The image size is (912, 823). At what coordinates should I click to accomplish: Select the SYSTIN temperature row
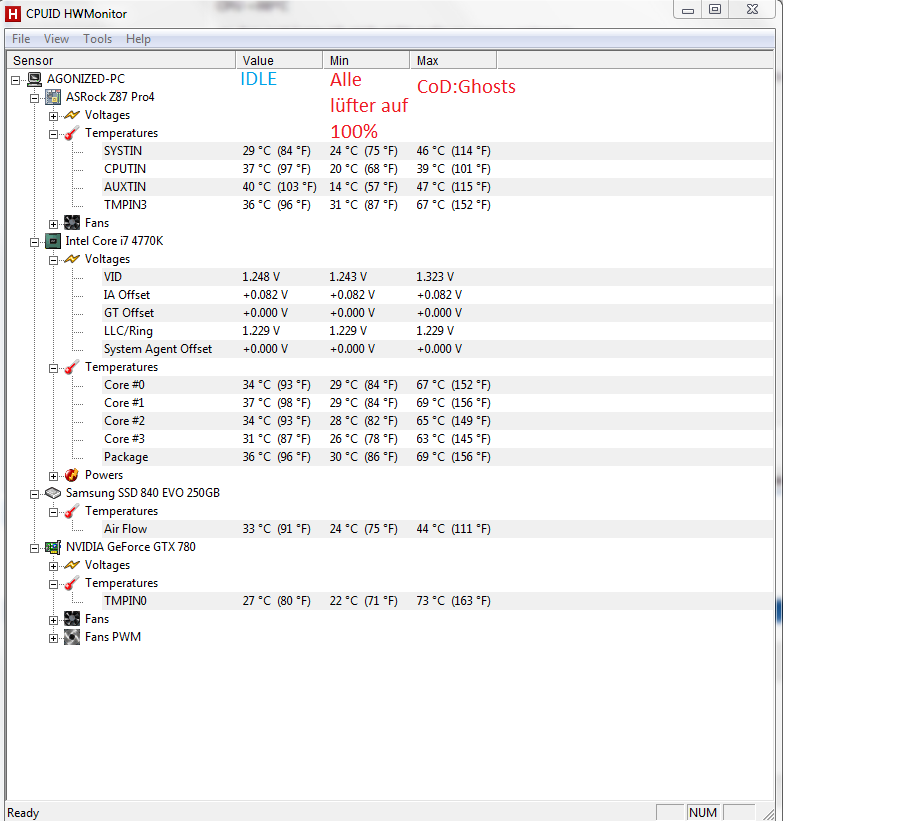[436, 151]
